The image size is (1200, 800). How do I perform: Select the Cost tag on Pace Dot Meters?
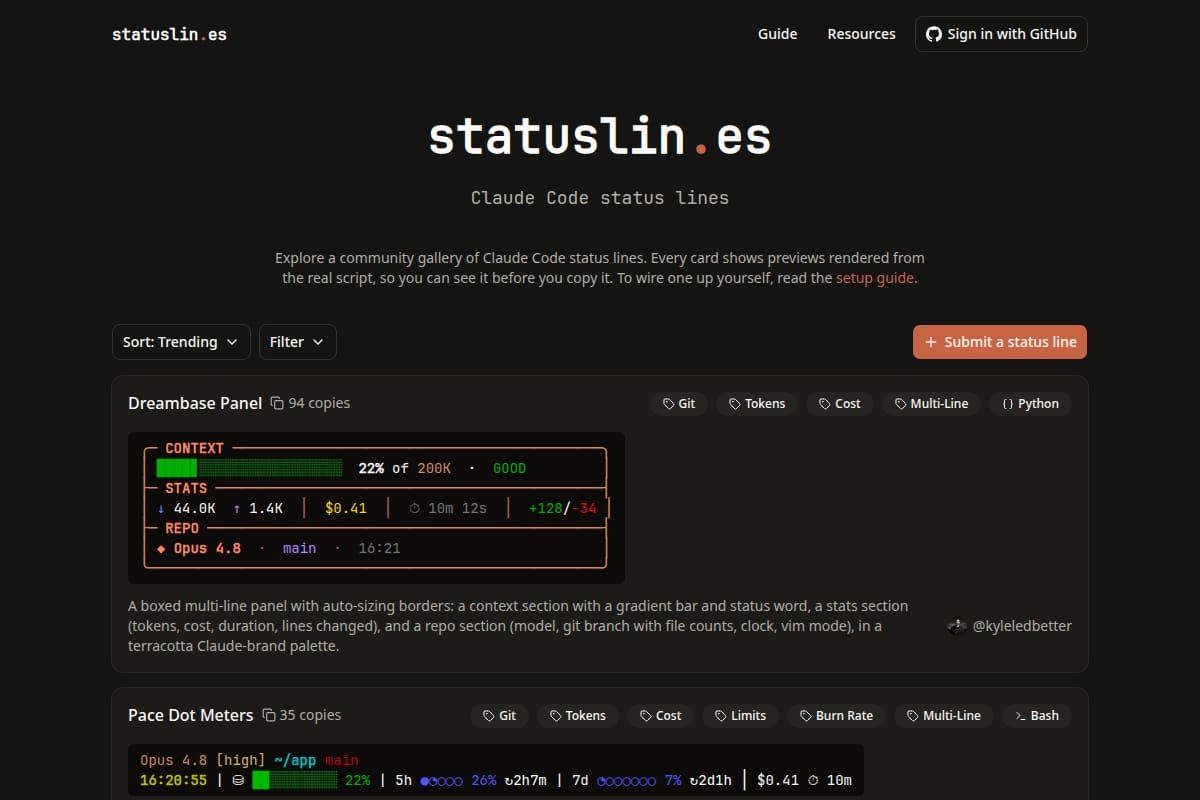pyautogui.click(x=661, y=716)
